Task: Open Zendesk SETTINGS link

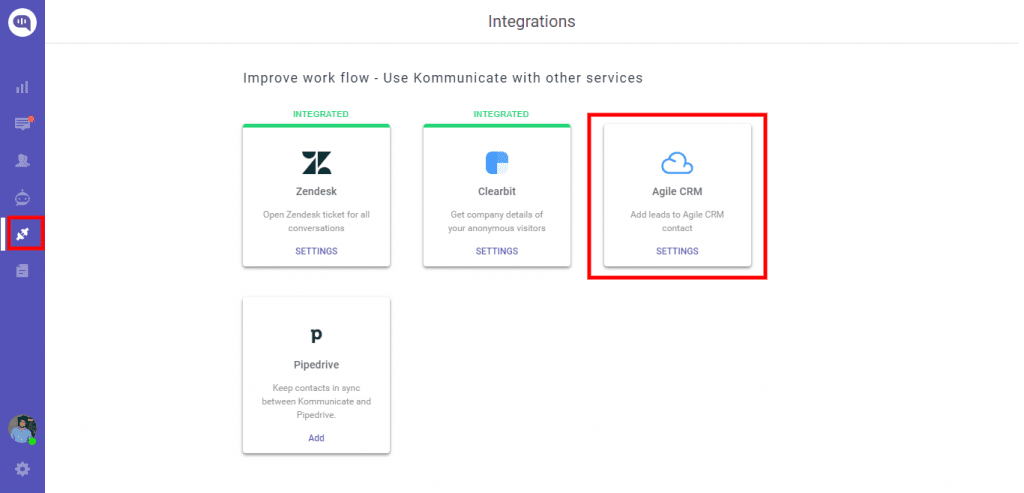Action: [x=316, y=251]
